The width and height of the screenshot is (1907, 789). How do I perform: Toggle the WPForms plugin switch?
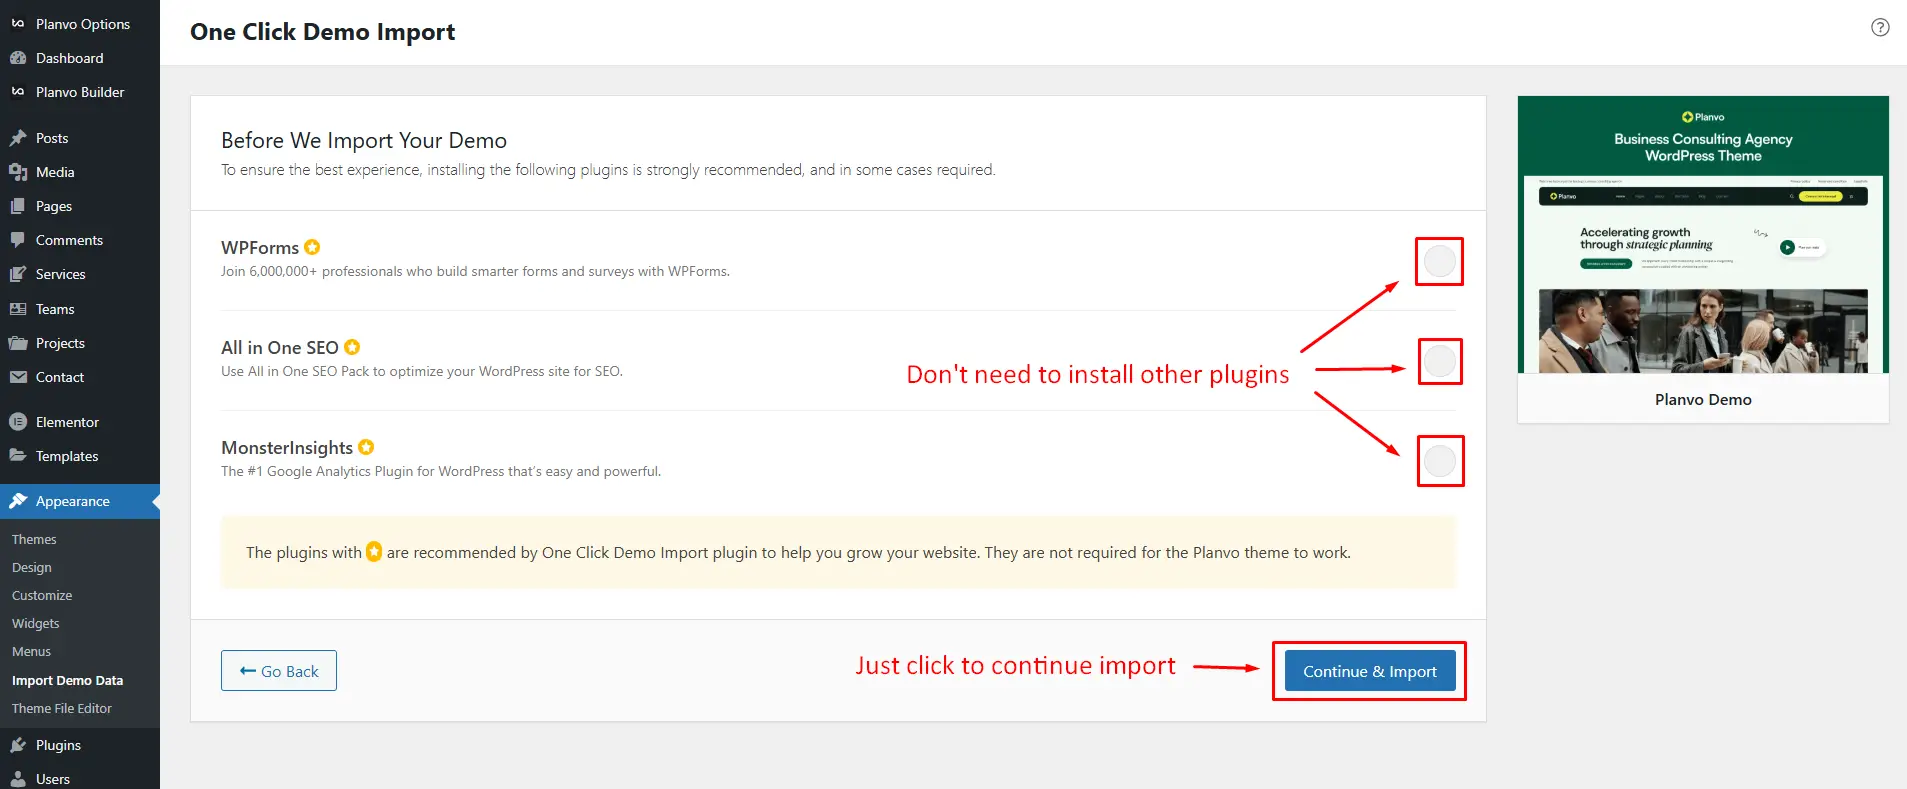[x=1439, y=261]
